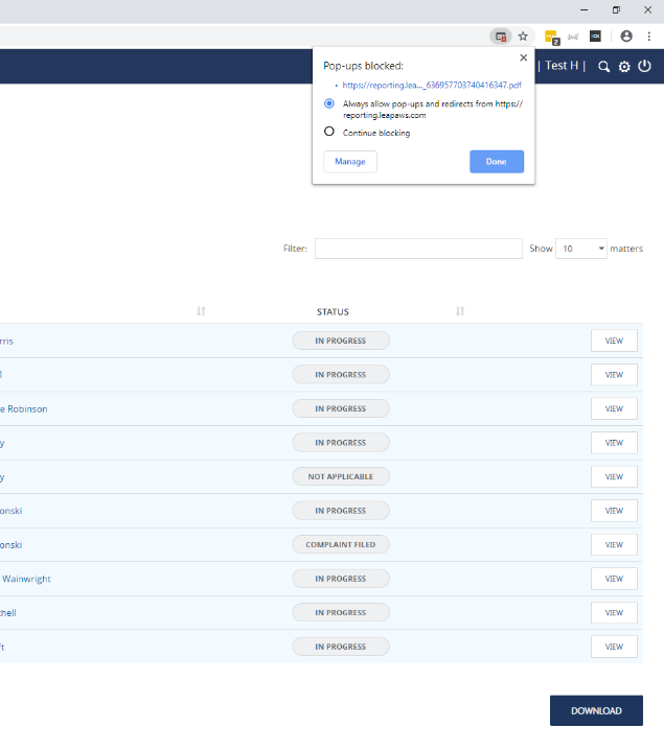This screenshot has width=664, height=733.
Task: Open the settings gear in the site header
Action: tap(624, 67)
